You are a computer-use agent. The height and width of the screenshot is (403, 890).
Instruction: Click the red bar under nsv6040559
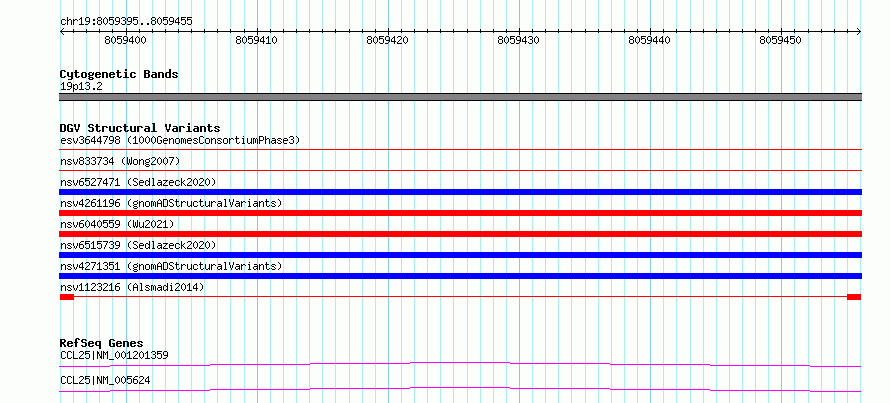tap(460, 234)
